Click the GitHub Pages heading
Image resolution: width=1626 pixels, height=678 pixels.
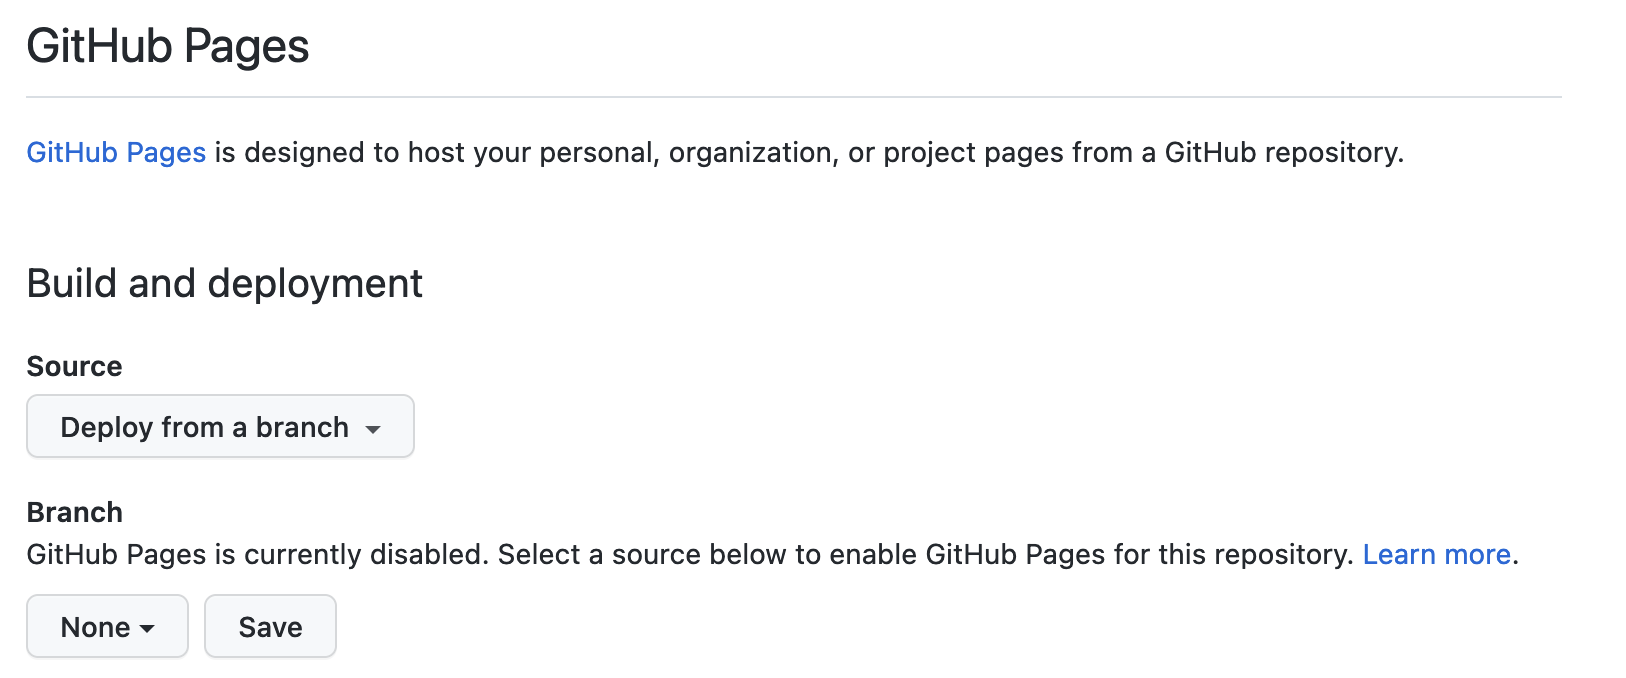167,44
